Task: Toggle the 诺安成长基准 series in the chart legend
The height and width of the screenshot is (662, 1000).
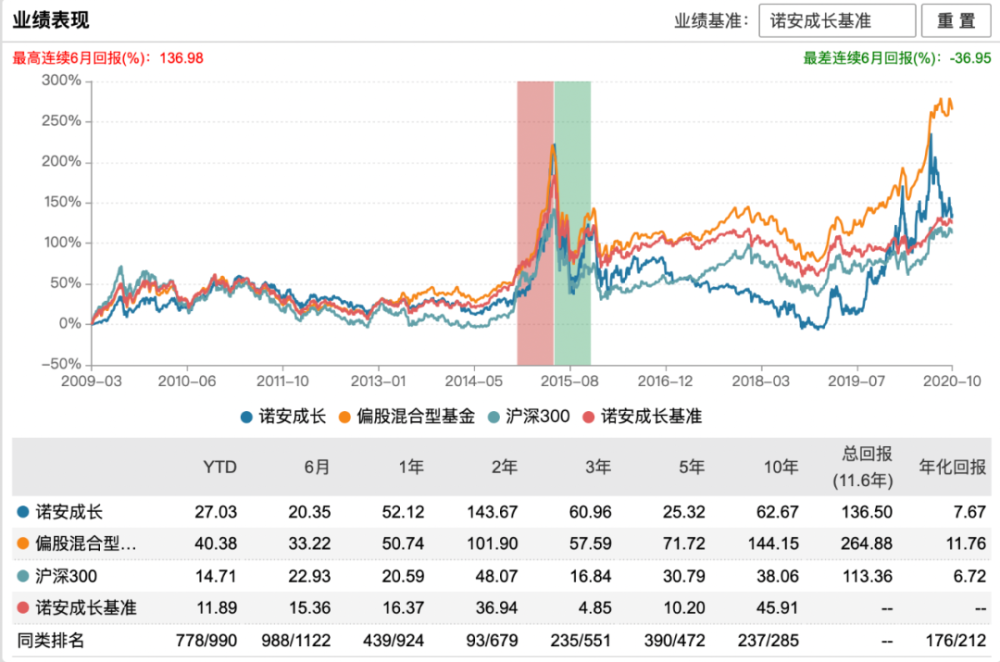Action: click(x=642, y=417)
